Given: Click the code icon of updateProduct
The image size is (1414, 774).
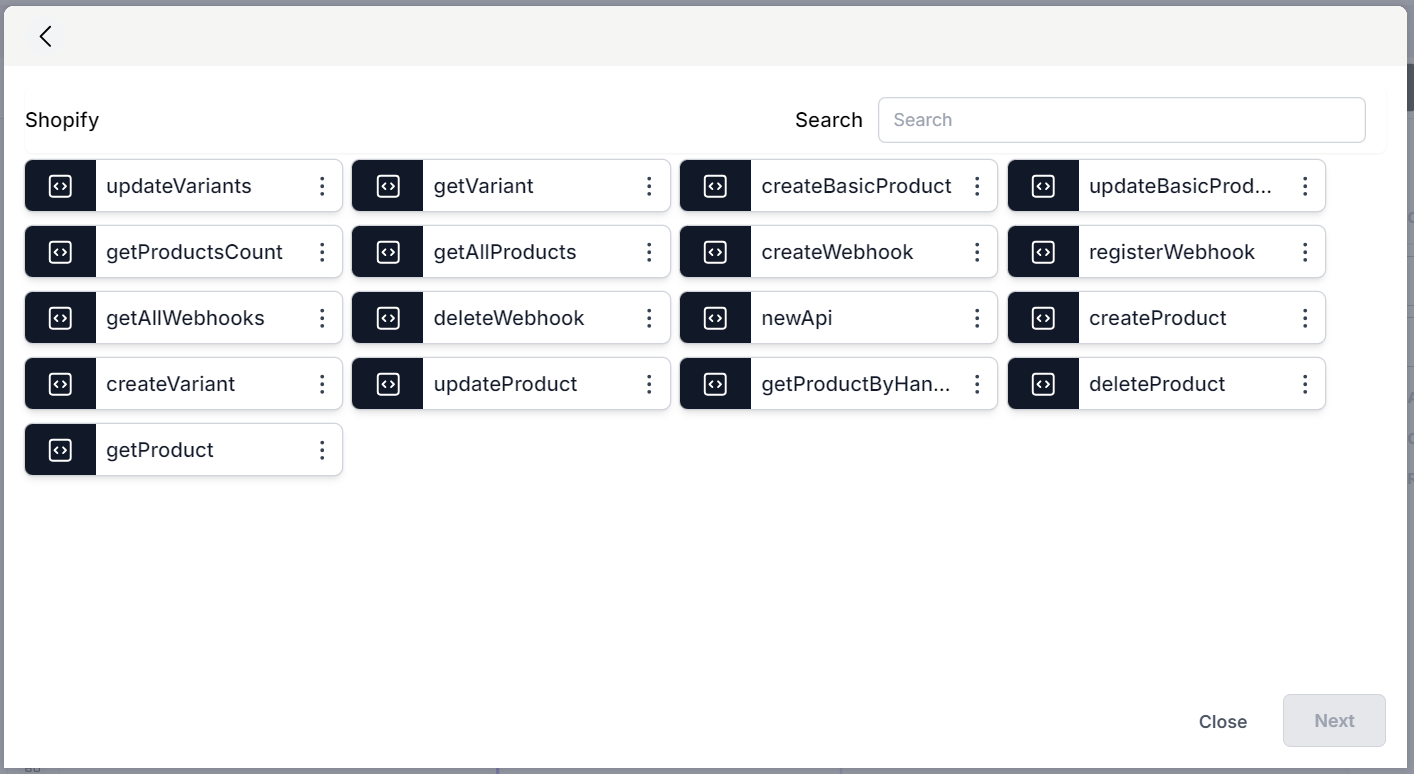Looking at the screenshot, I should coord(388,384).
